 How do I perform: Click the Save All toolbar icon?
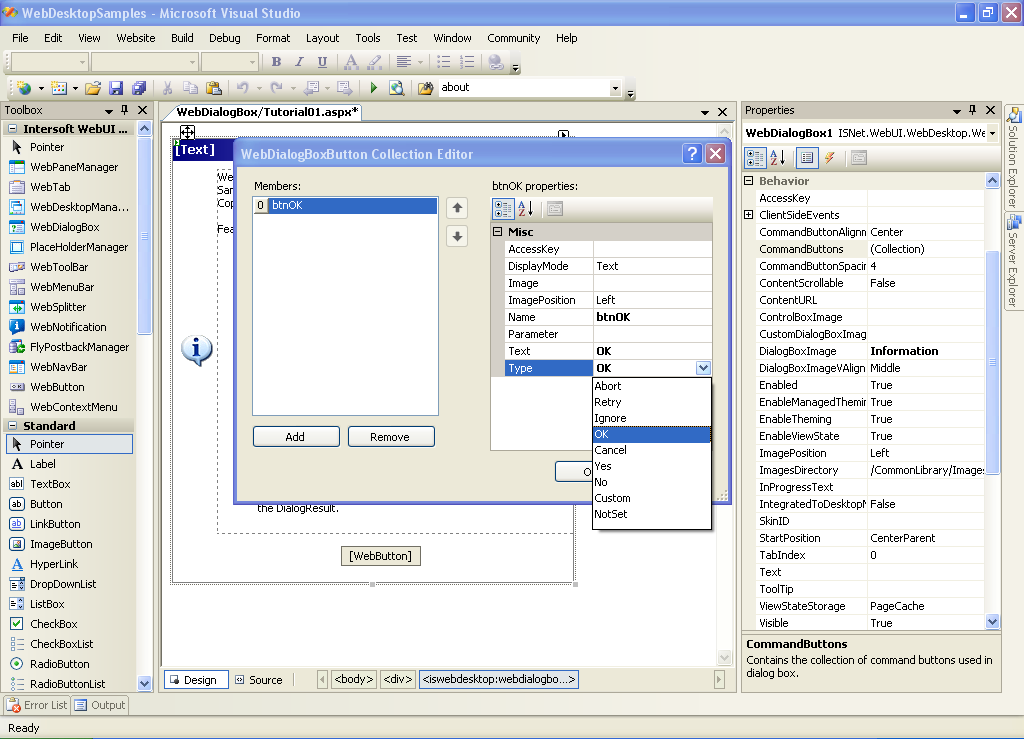coord(138,88)
